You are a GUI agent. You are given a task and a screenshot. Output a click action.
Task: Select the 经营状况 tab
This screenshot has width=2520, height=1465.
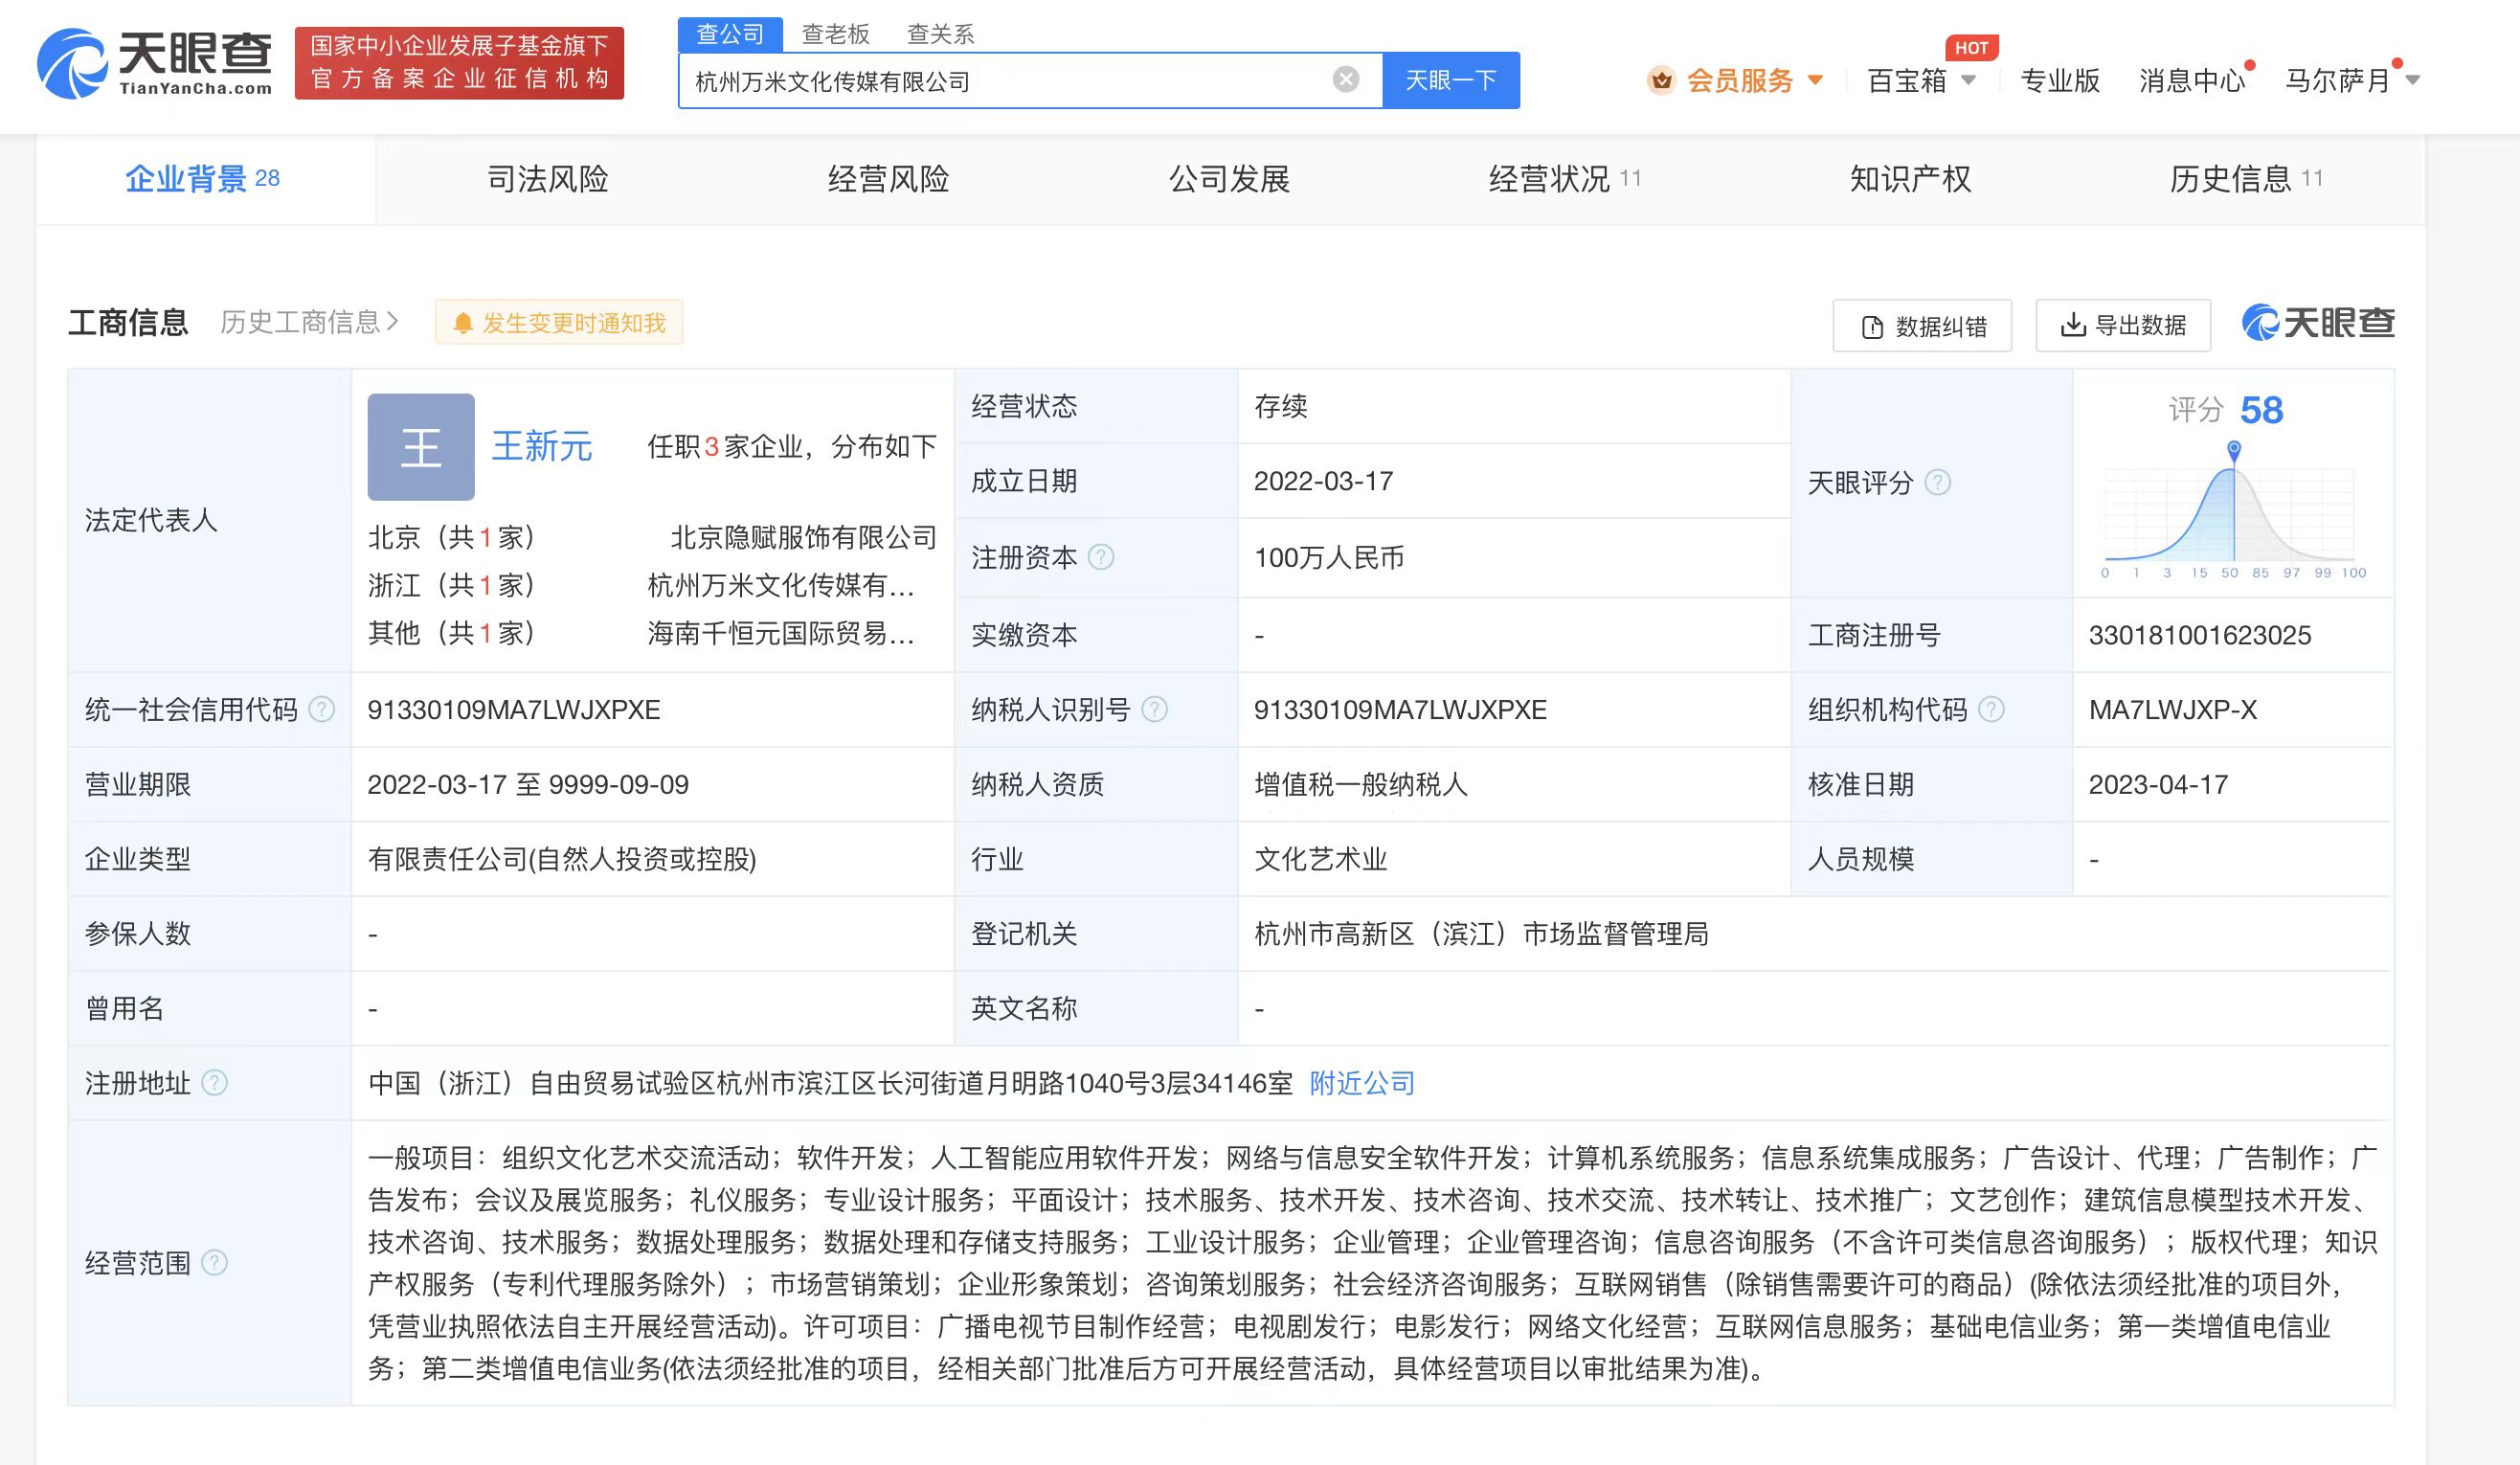1565,179
